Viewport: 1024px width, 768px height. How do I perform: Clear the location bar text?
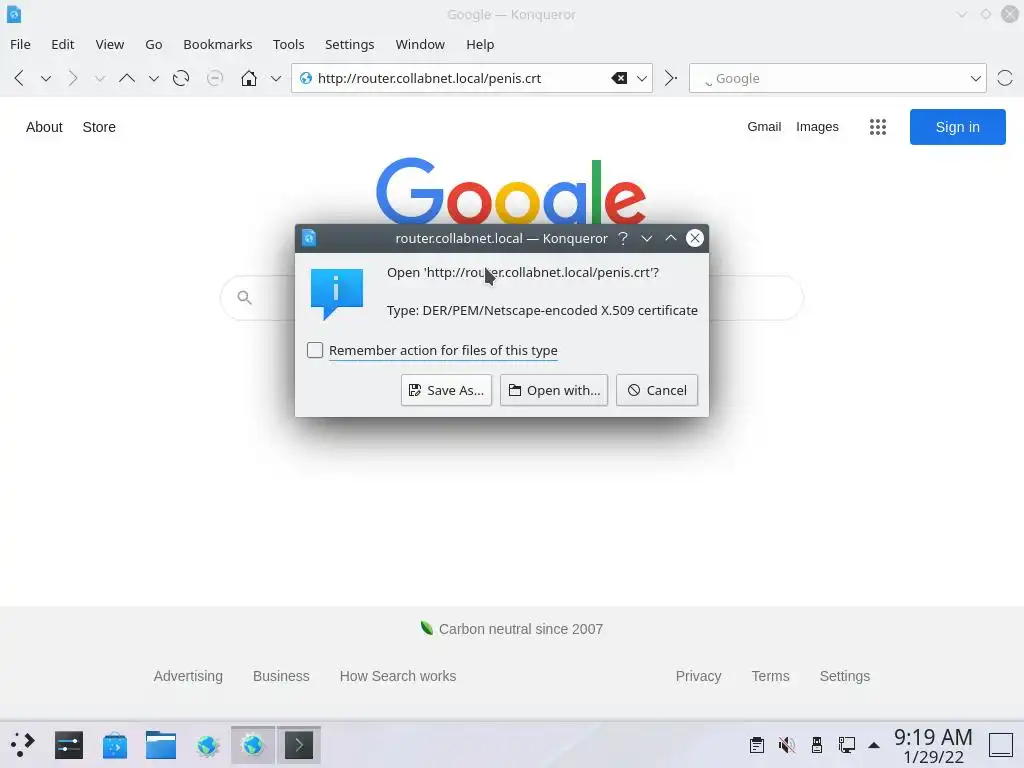(x=619, y=78)
